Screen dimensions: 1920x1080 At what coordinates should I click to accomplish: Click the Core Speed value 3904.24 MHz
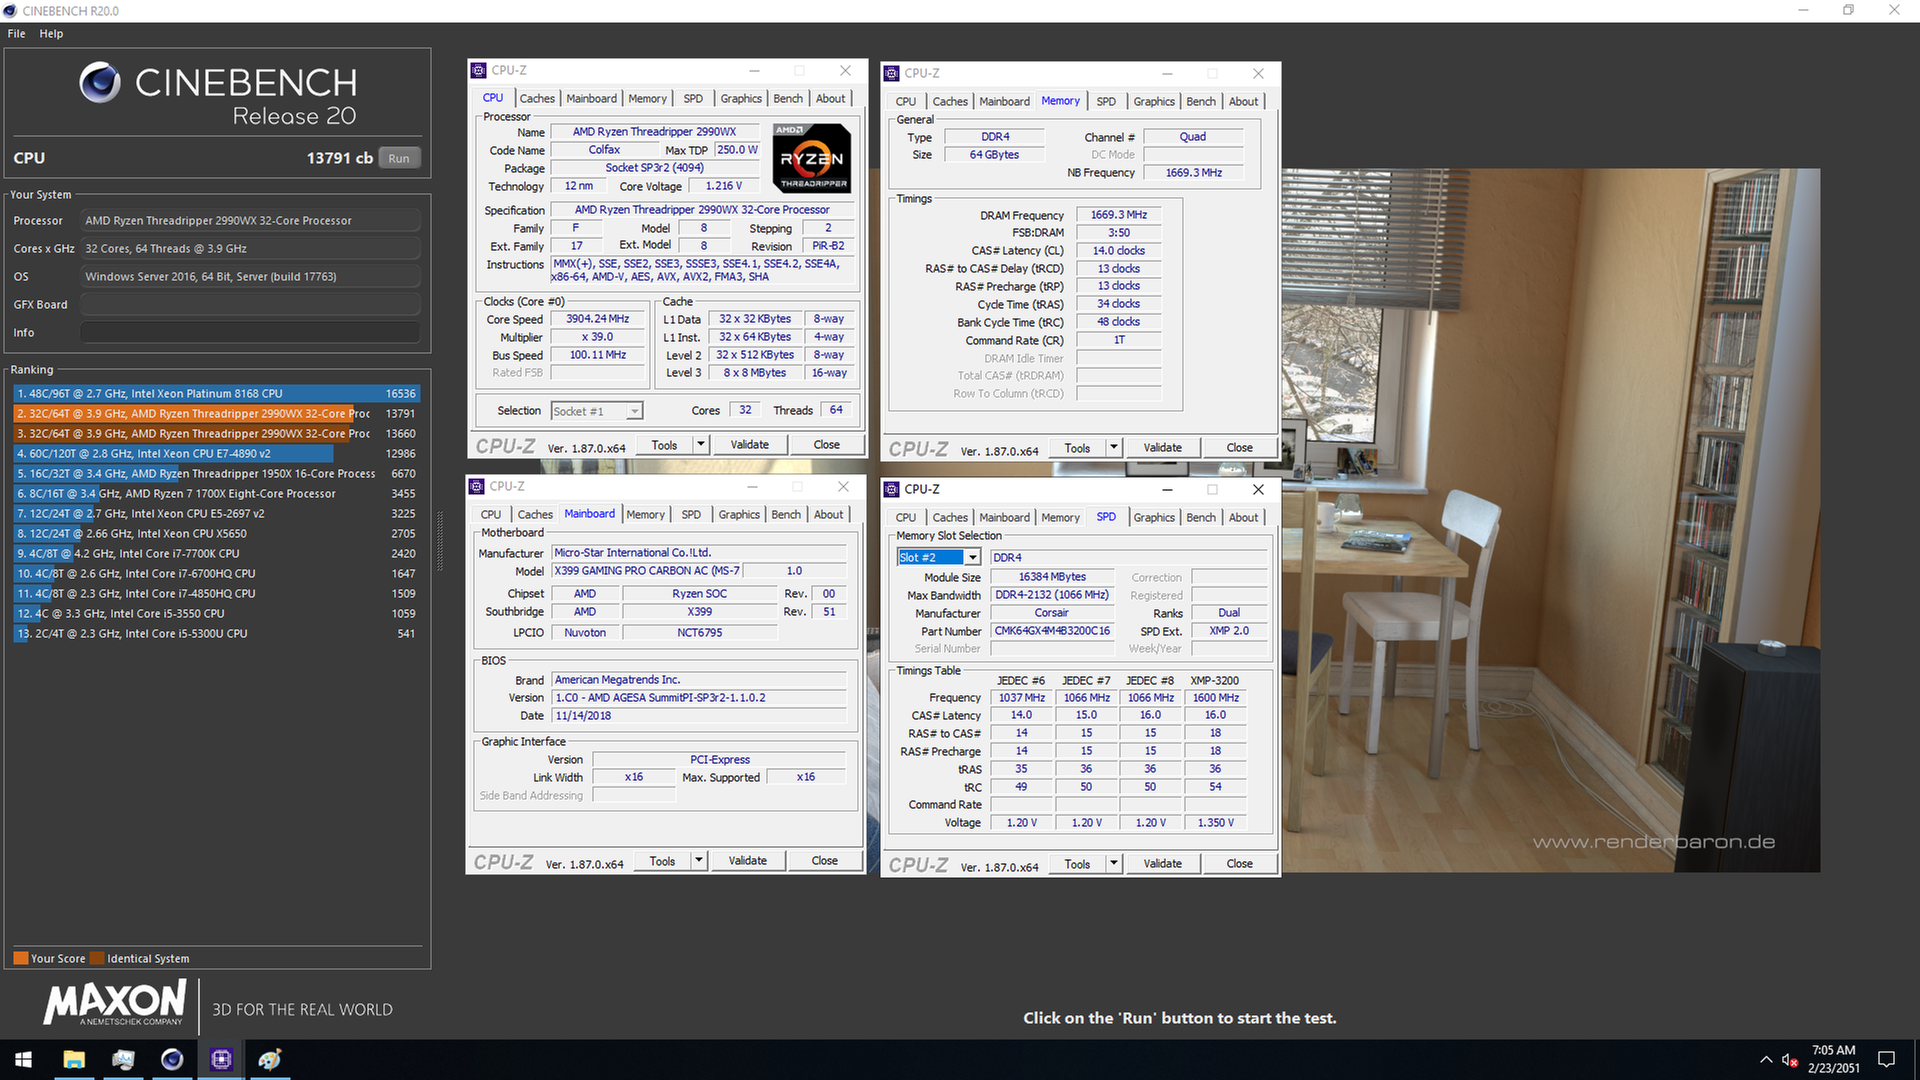click(x=598, y=319)
